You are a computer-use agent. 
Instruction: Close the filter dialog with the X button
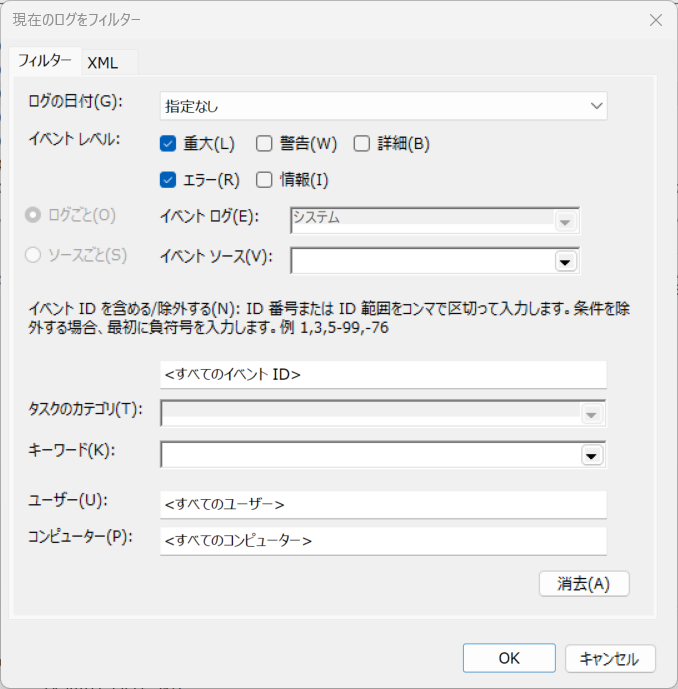[x=655, y=20]
